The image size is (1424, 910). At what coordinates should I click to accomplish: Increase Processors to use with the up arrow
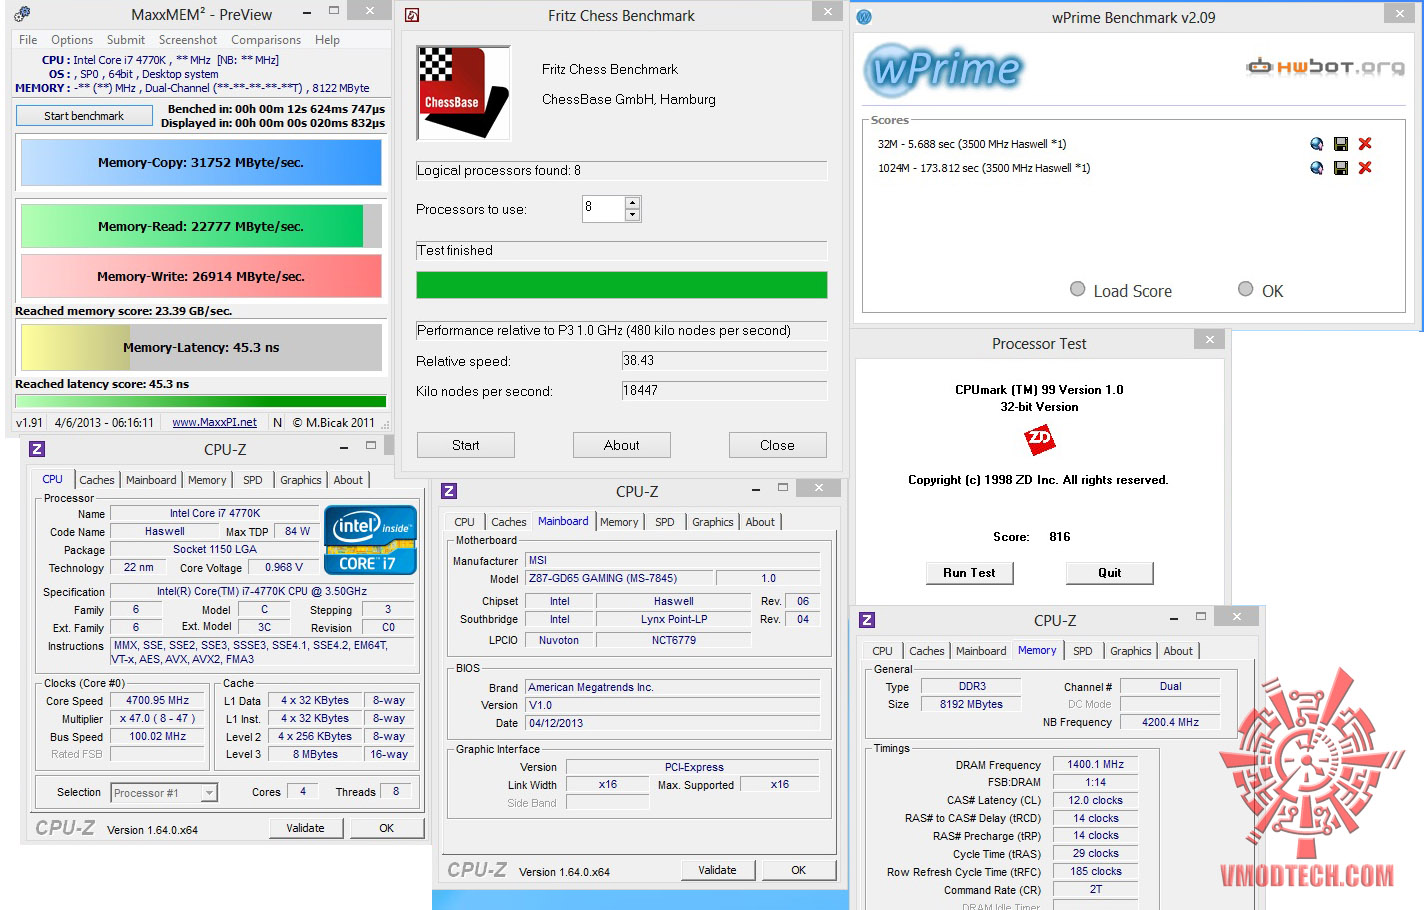(632, 203)
